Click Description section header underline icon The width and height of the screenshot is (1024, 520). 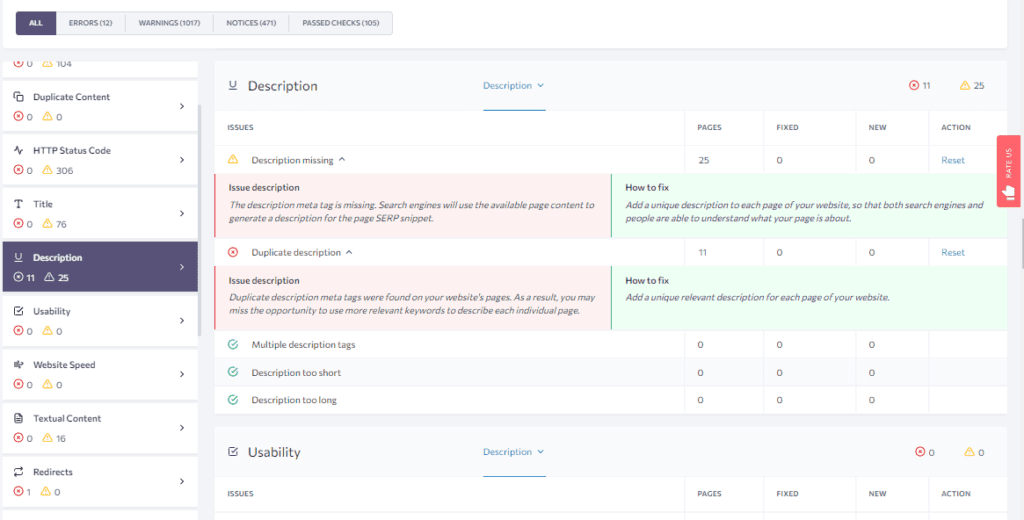[x=232, y=86]
